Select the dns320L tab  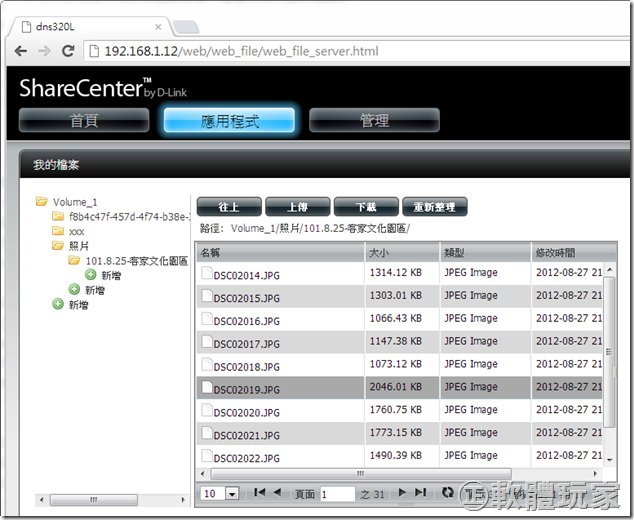click(x=91, y=27)
